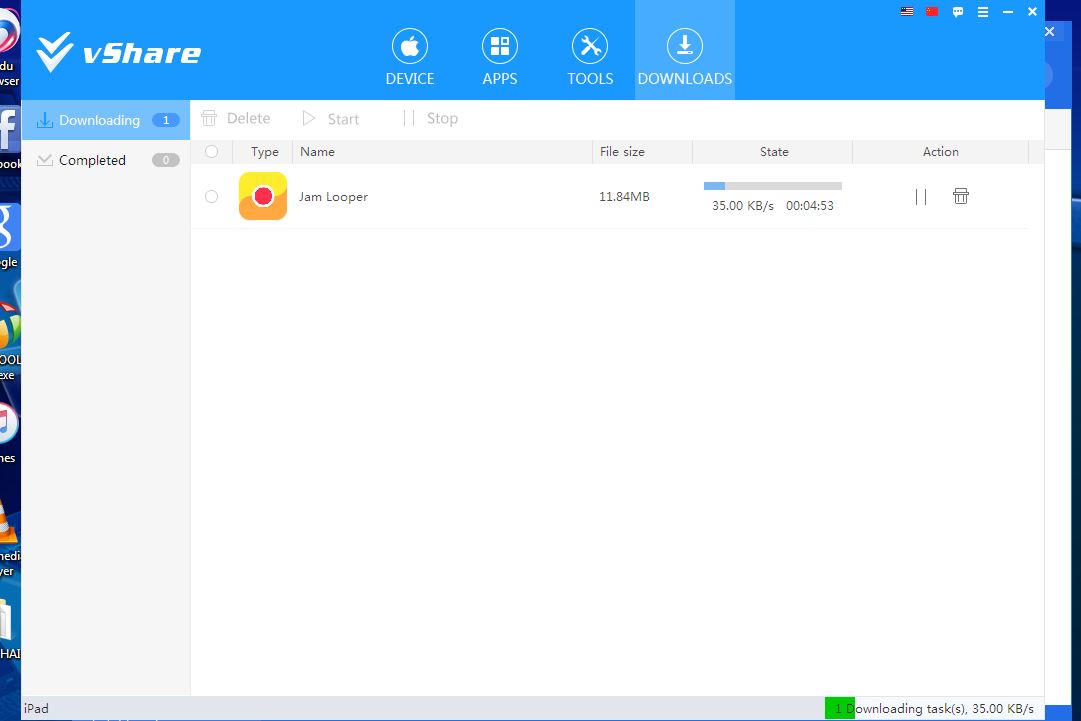This screenshot has width=1081, height=721.
Task: Click the Action column header
Action: [x=940, y=152]
